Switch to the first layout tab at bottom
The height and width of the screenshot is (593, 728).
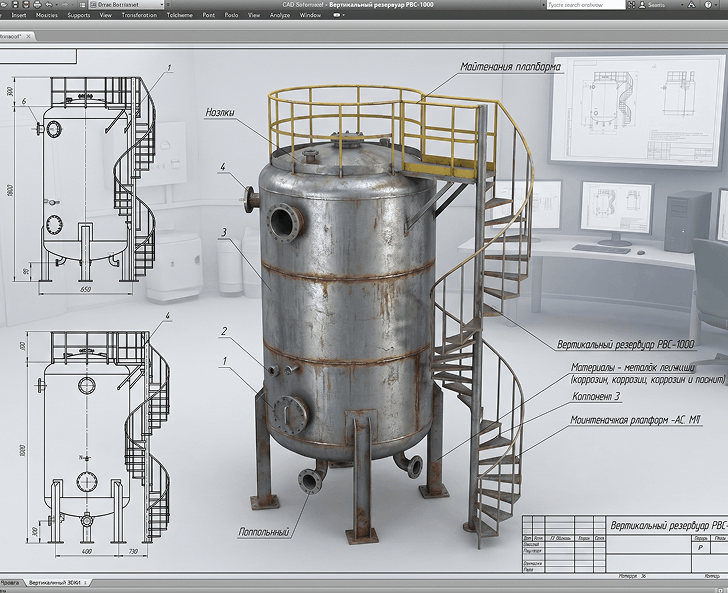(x=10, y=582)
